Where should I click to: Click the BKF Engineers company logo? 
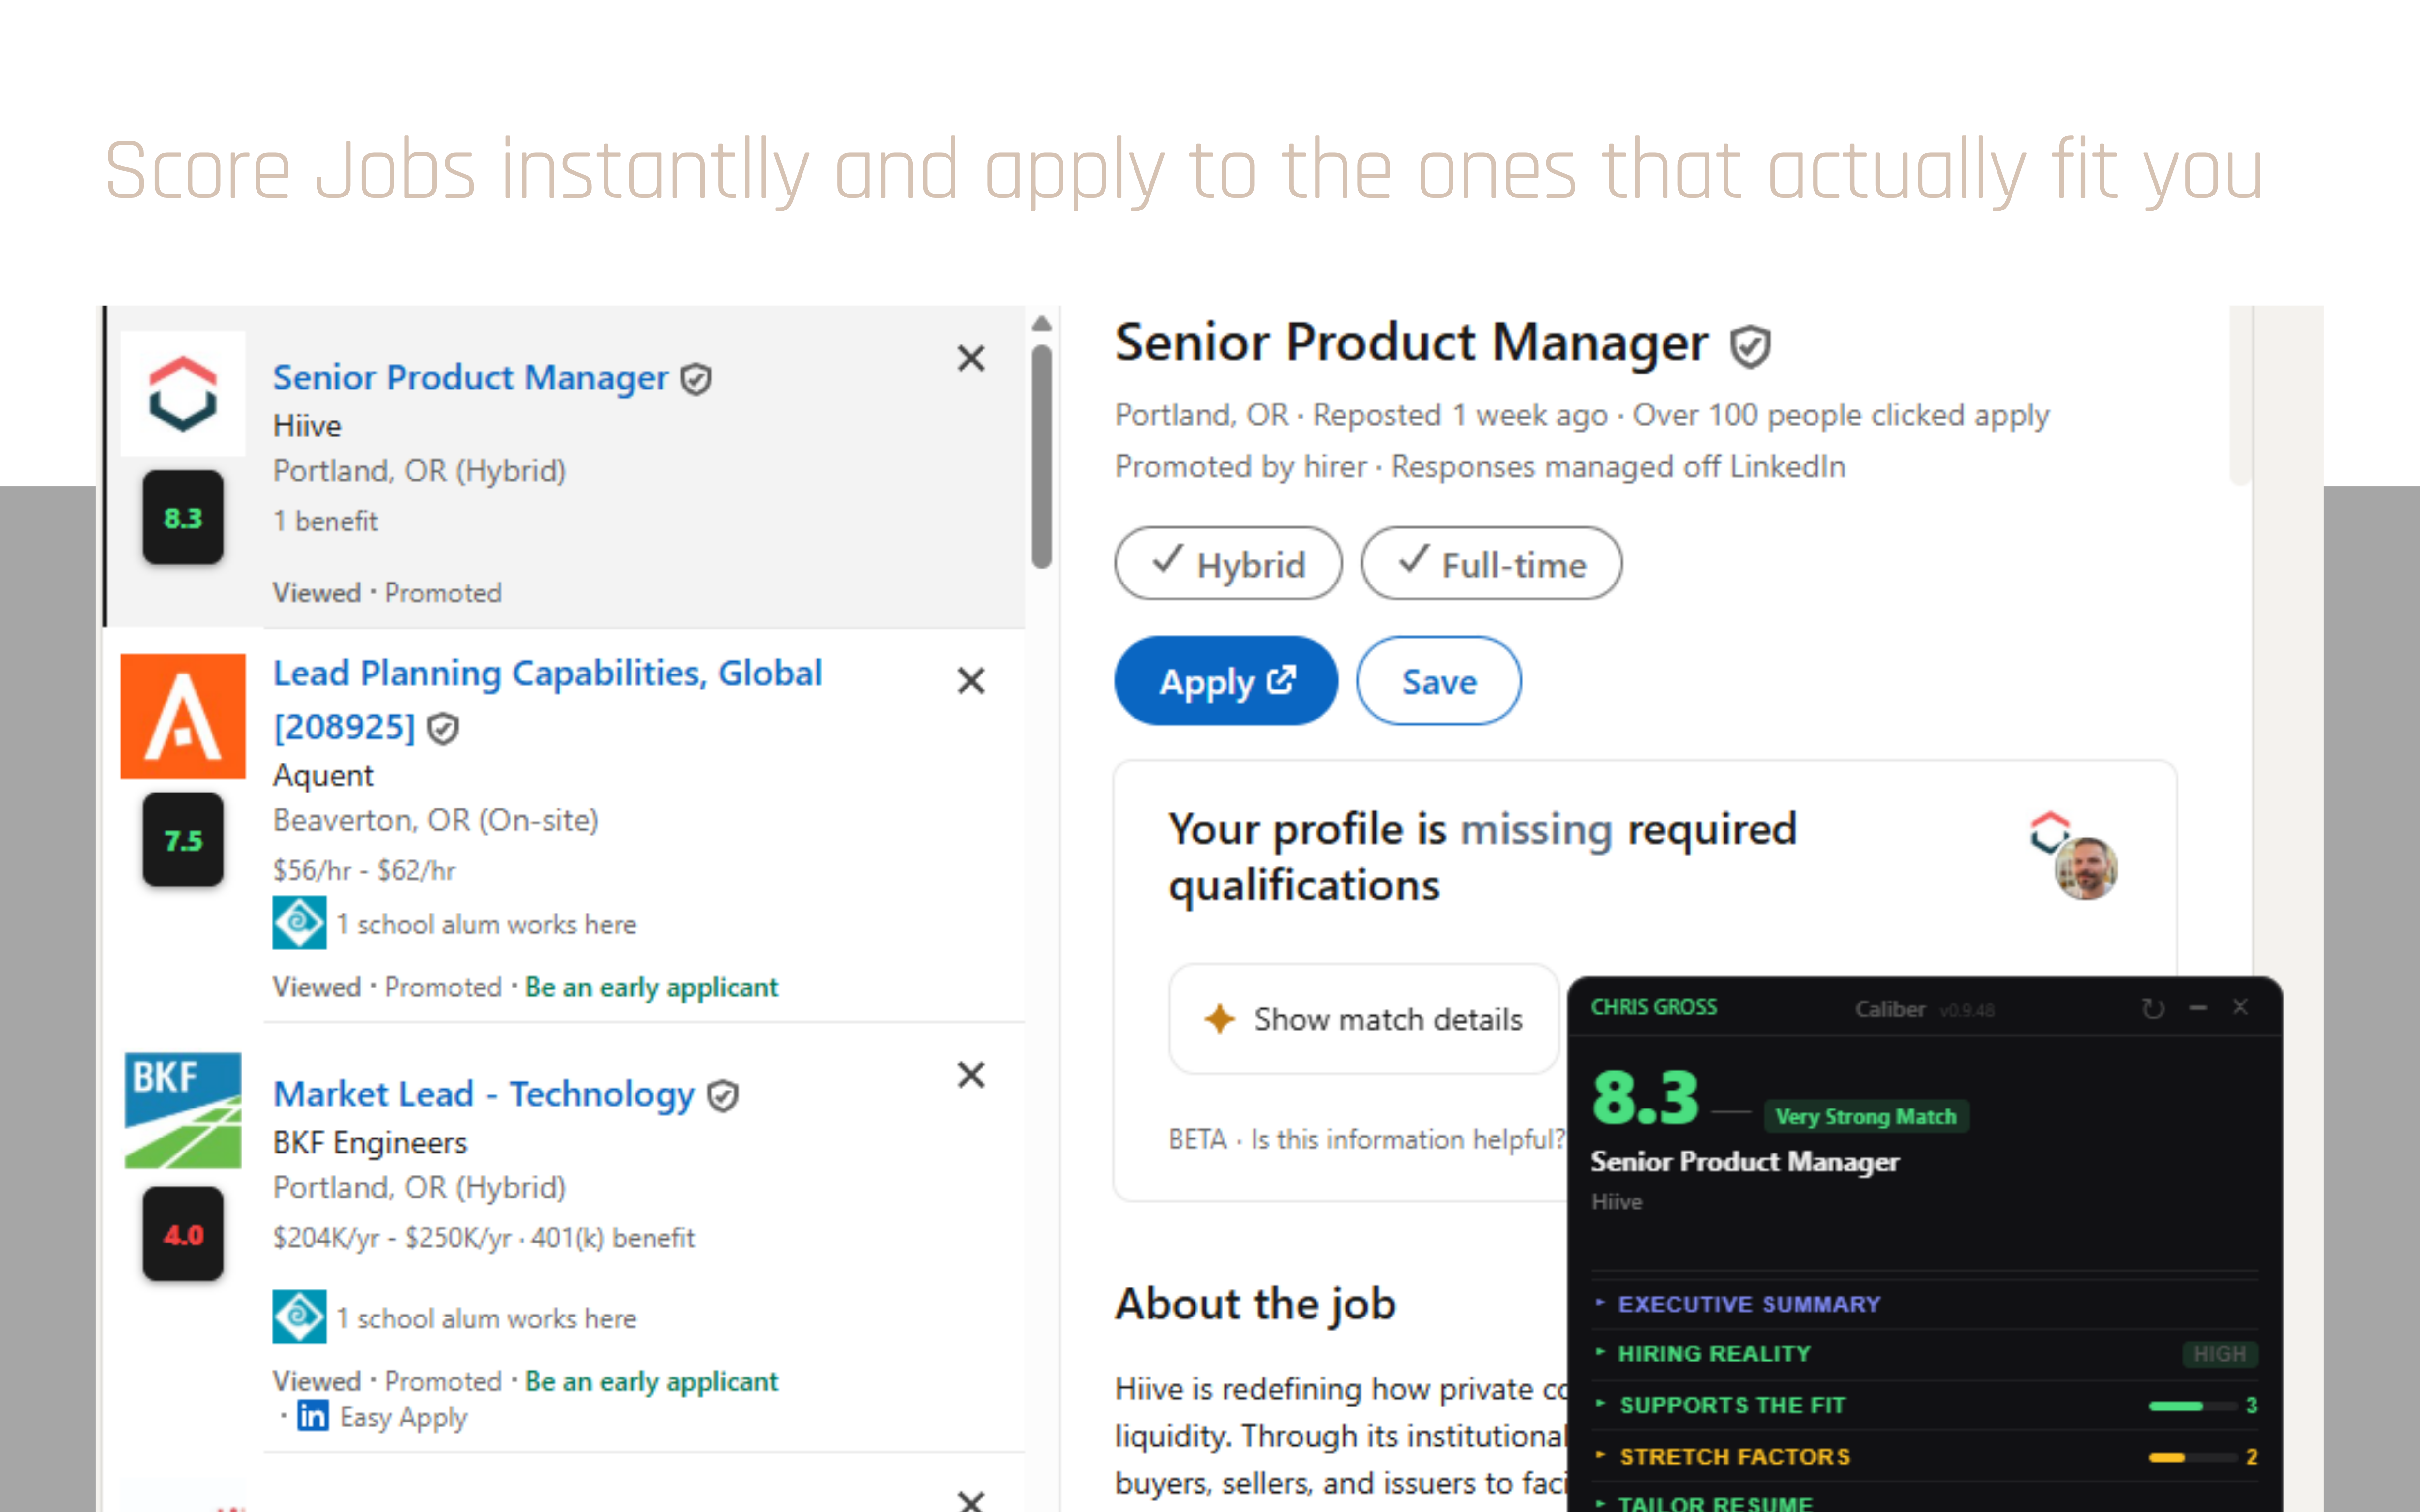tap(183, 1110)
